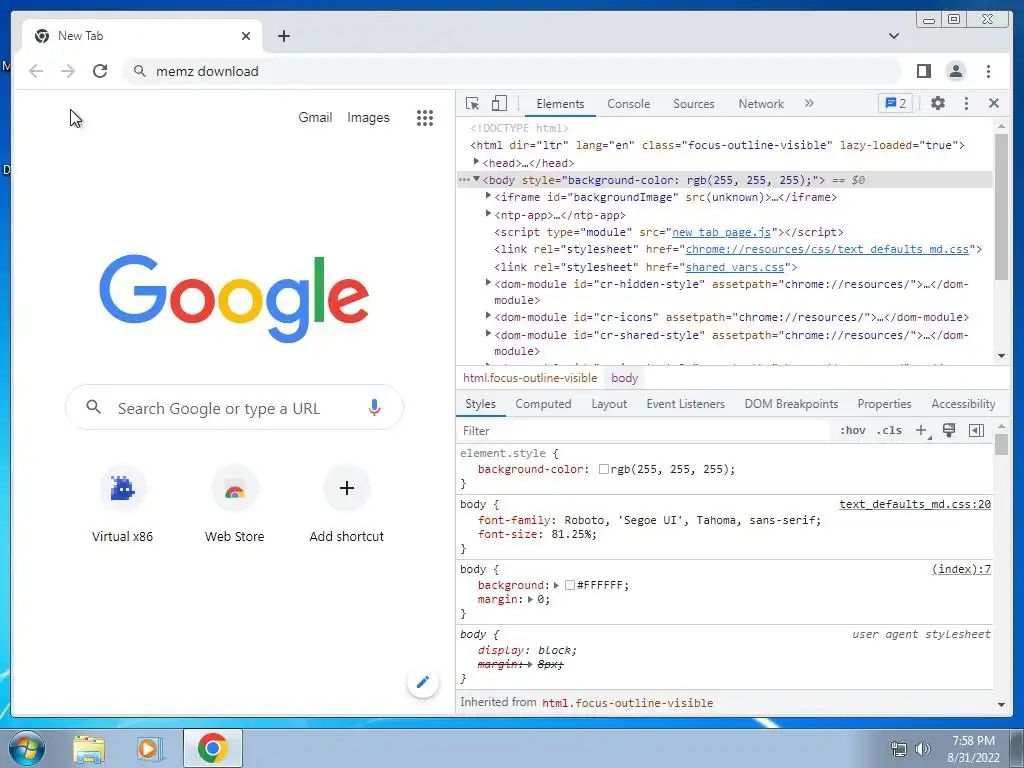Open the text_defaults_md.css href link
This screenshot has width=1024, height=768.
[827, 249]
